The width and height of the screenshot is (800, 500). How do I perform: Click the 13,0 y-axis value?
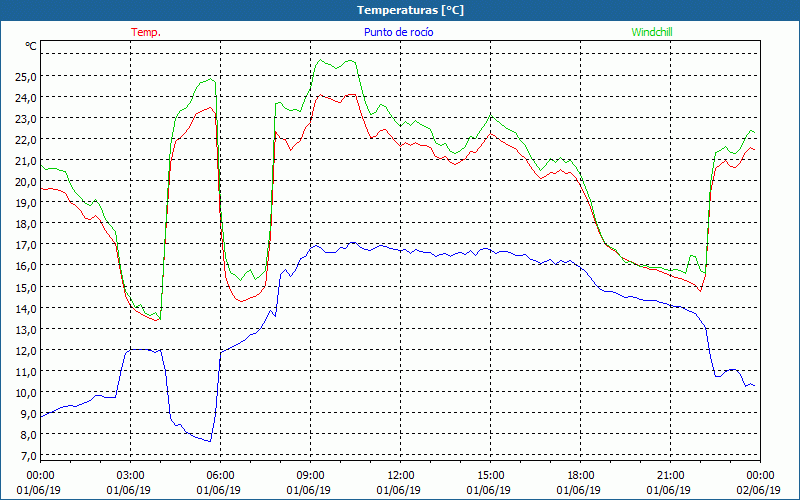pyautogui.click(x=27, y=330)
